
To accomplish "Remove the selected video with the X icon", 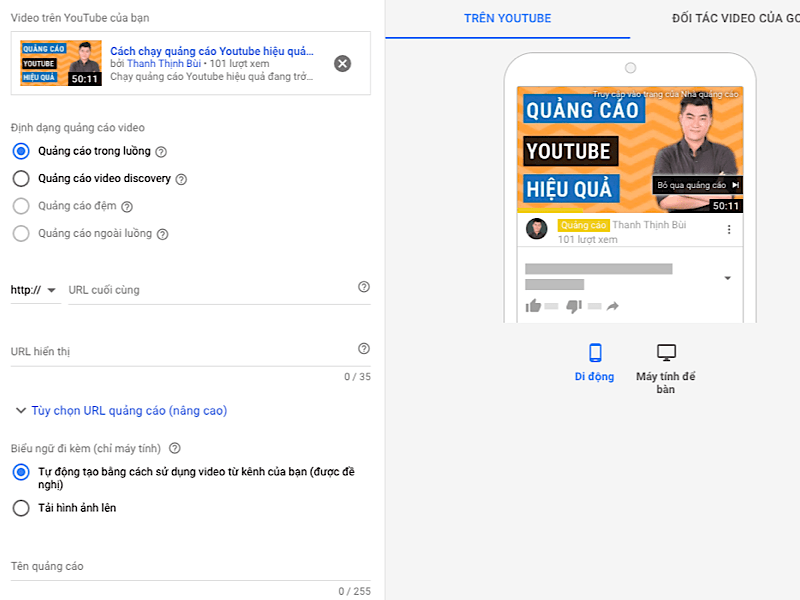I will click(x=342, y=63).
